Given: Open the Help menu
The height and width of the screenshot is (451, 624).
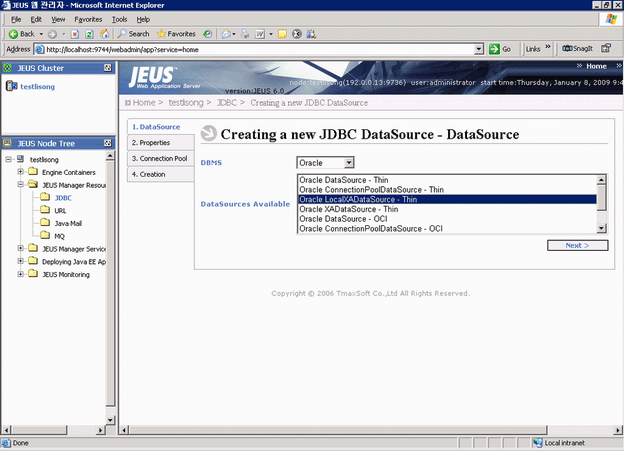Looking at the screenshot, I should 143,19.
